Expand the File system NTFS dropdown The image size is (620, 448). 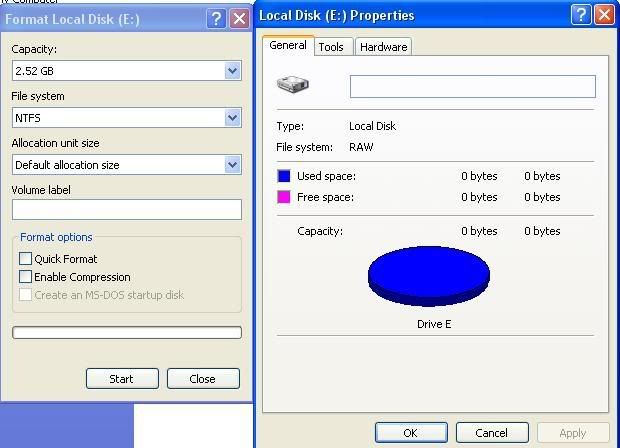(232, 117)
